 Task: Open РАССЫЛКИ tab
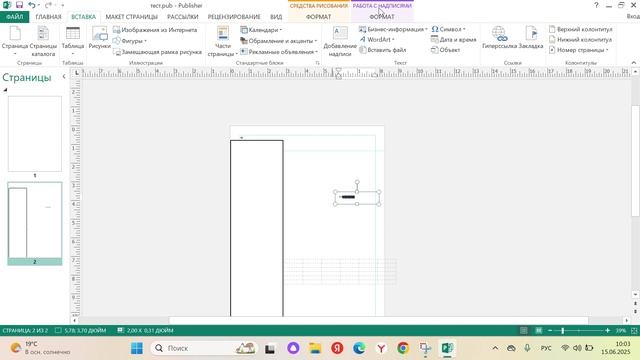pos(182,17)
